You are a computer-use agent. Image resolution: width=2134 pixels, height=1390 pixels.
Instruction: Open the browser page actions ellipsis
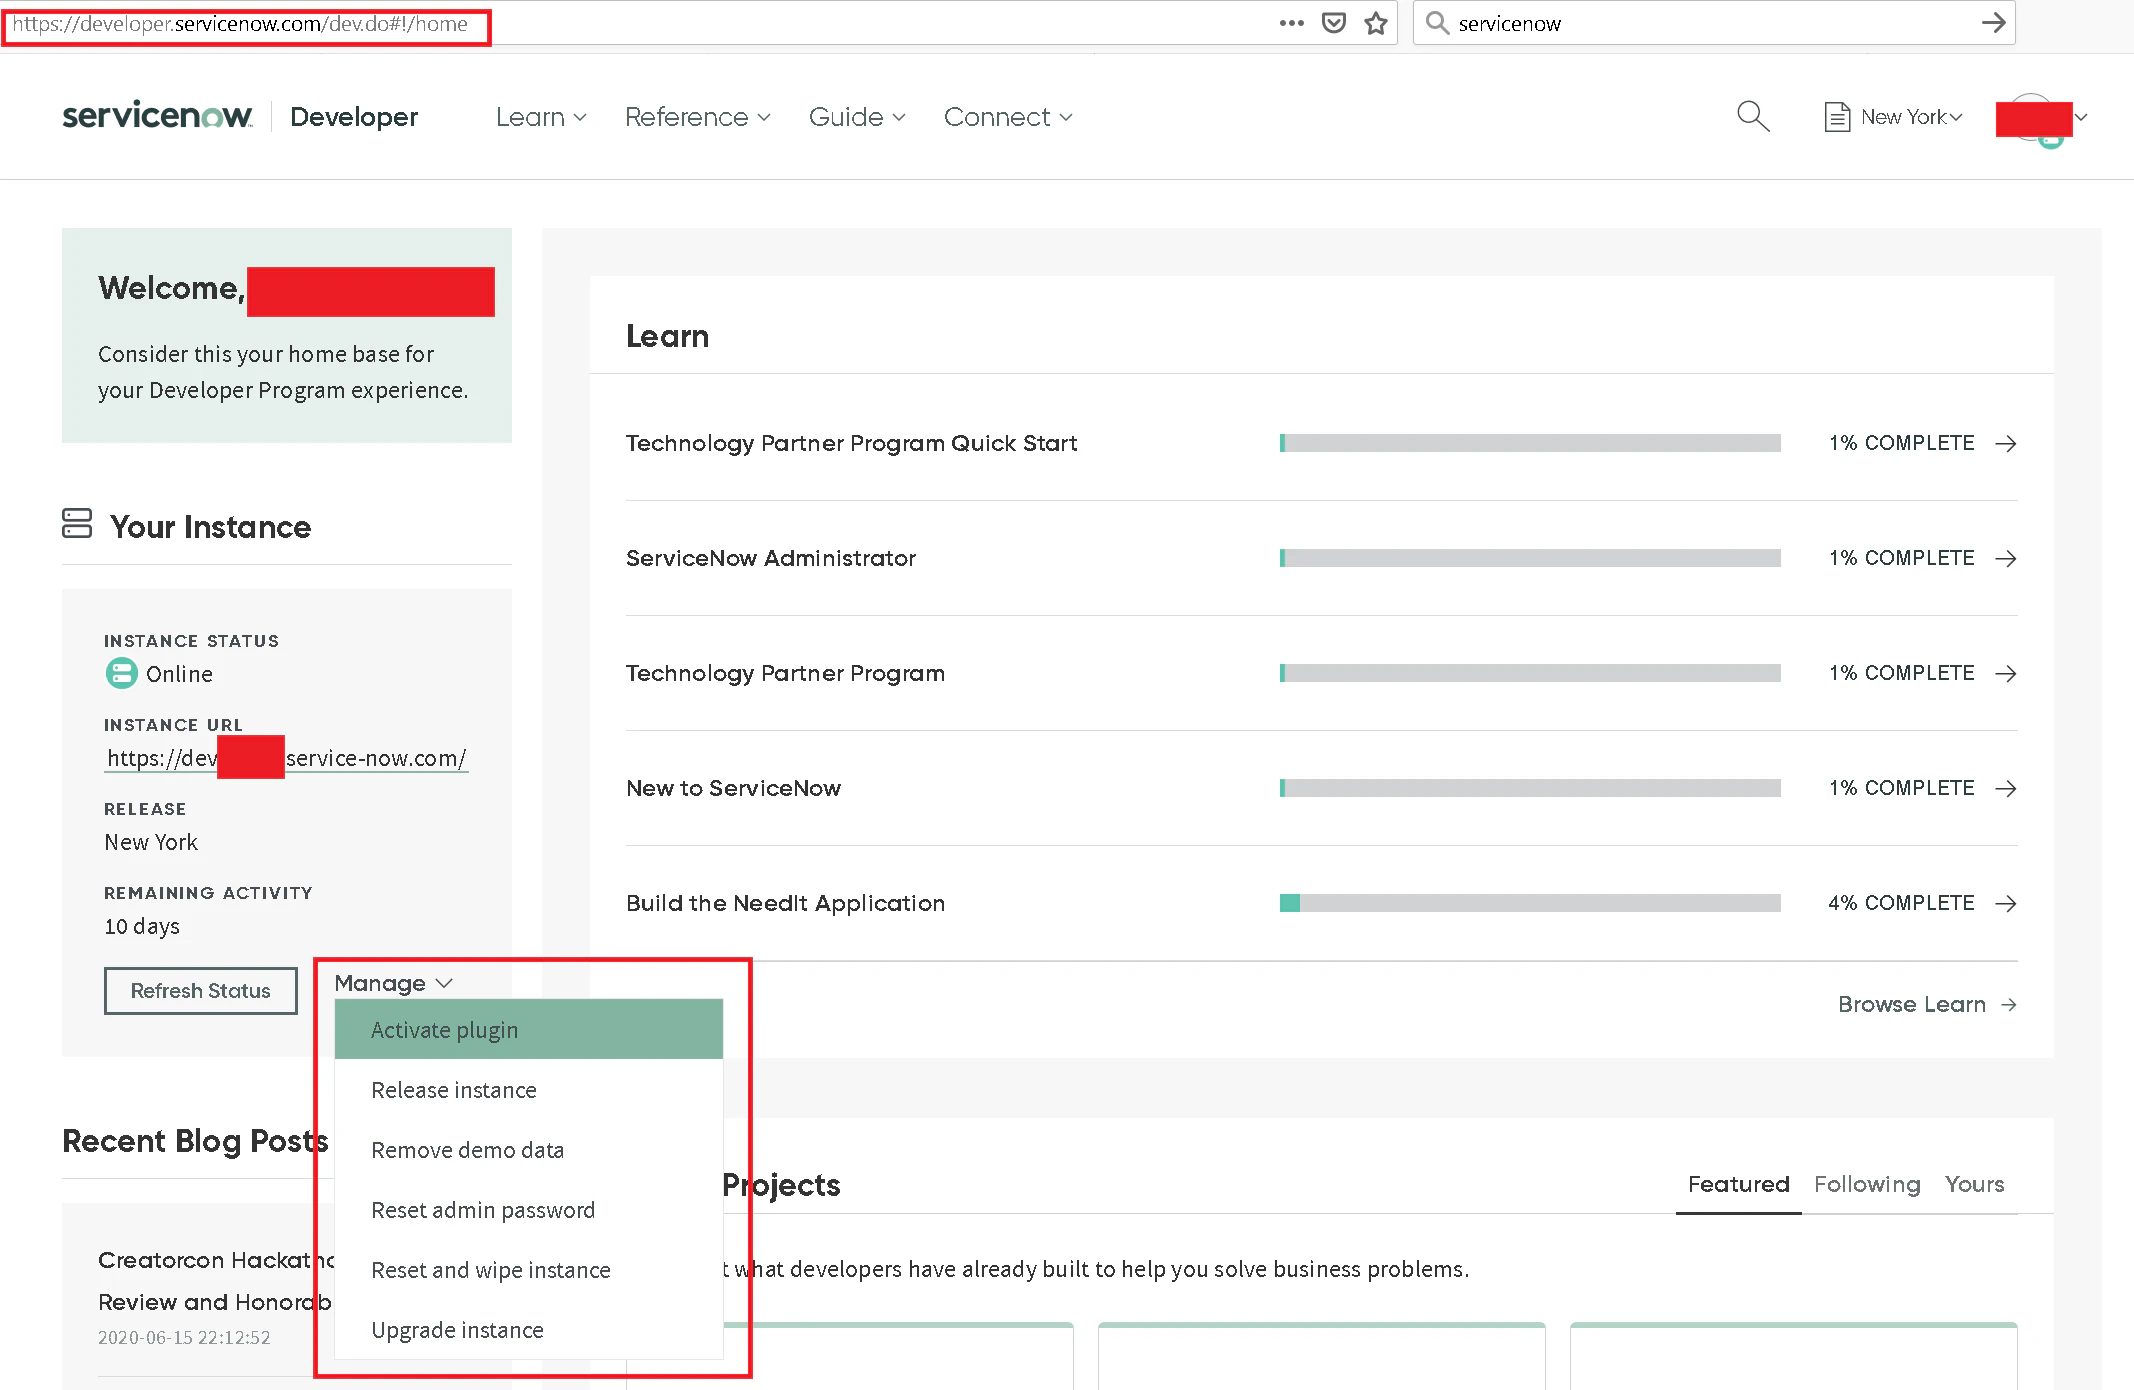(1291, 23)
